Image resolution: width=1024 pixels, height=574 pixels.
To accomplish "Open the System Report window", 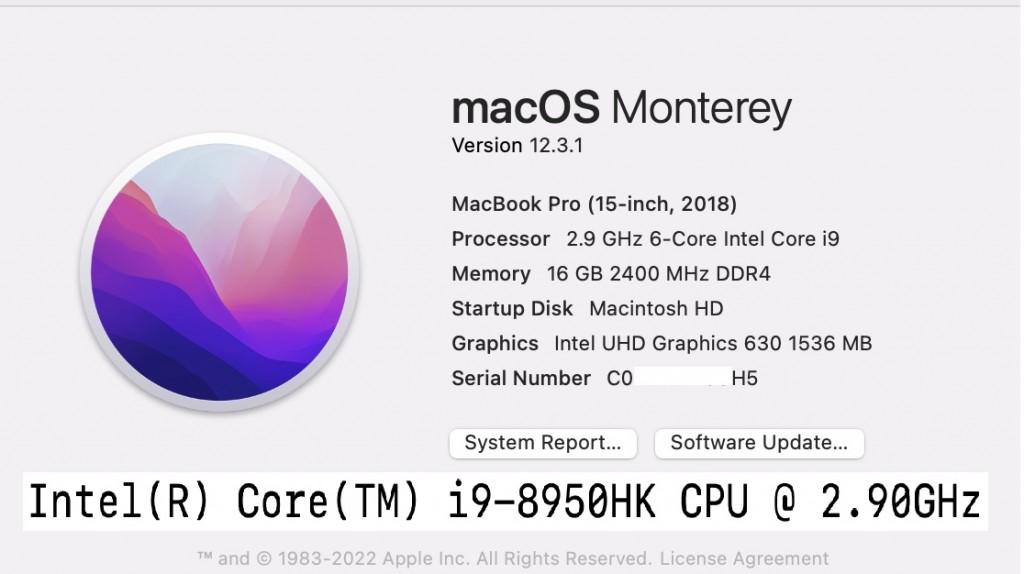I will pyautogui.click(x=543, y=443).
